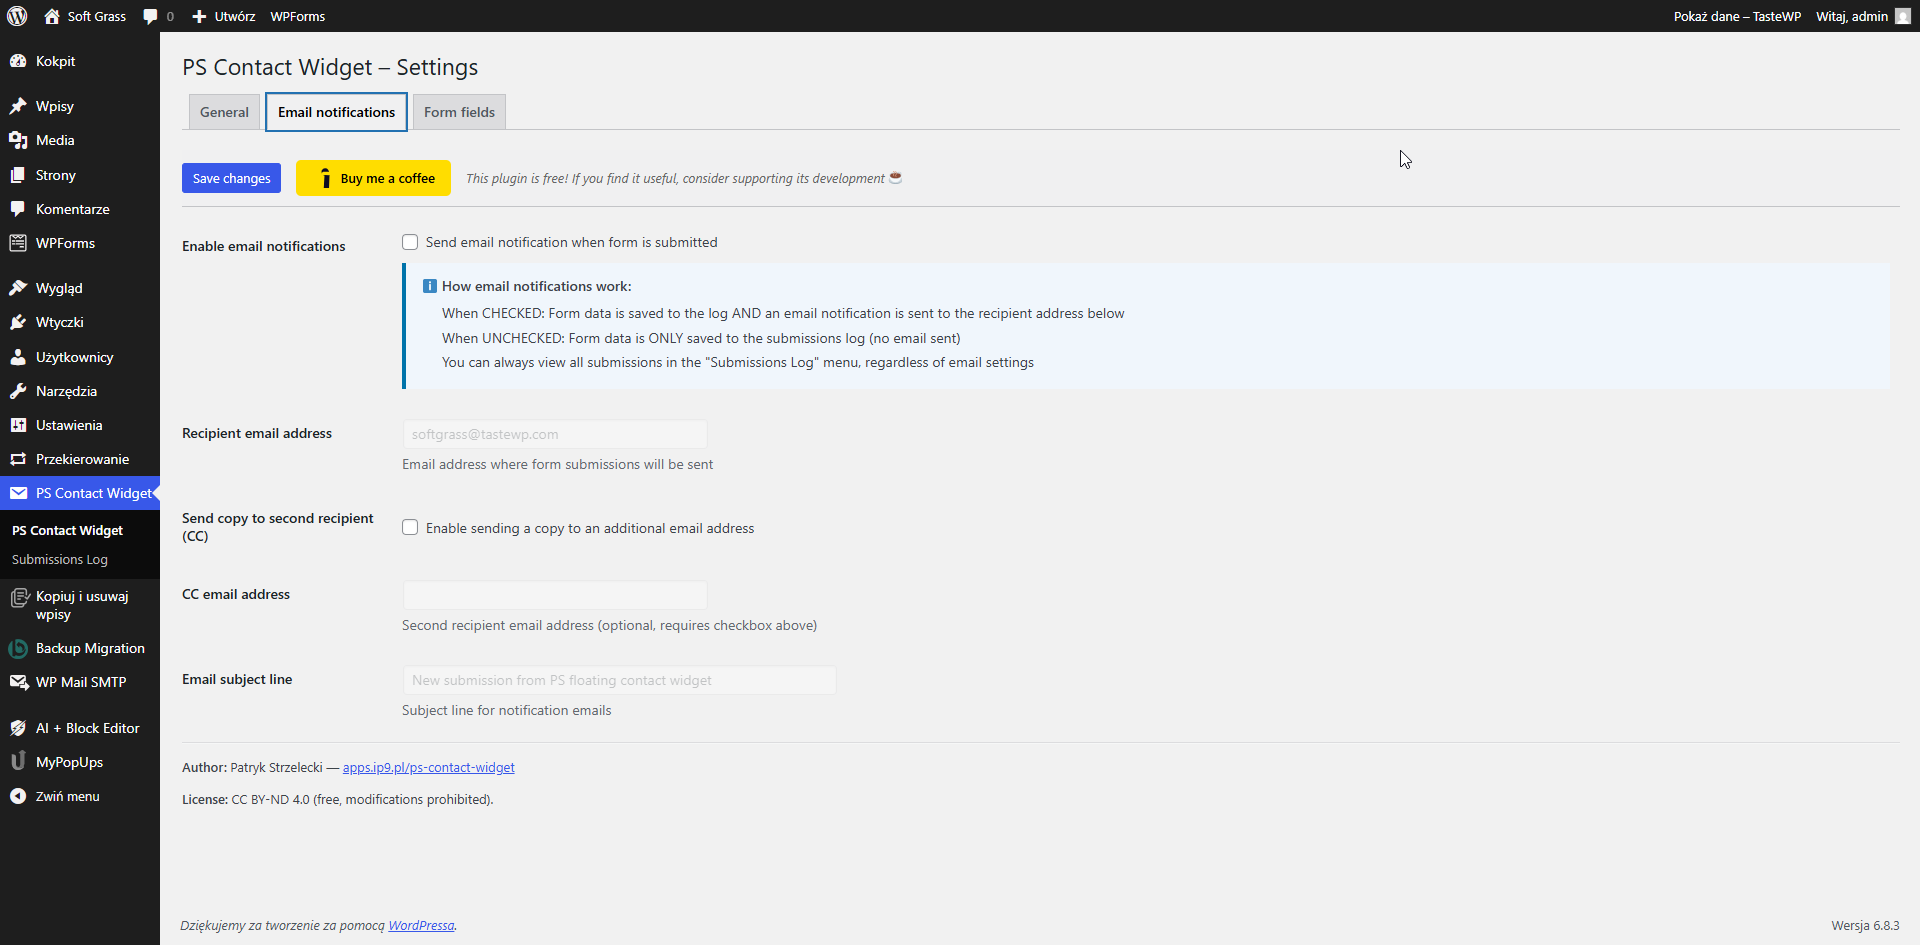Click the Save changes button
Image resolution: width=1920 pixels, height=945 pixels.
(x=230, y=178)
